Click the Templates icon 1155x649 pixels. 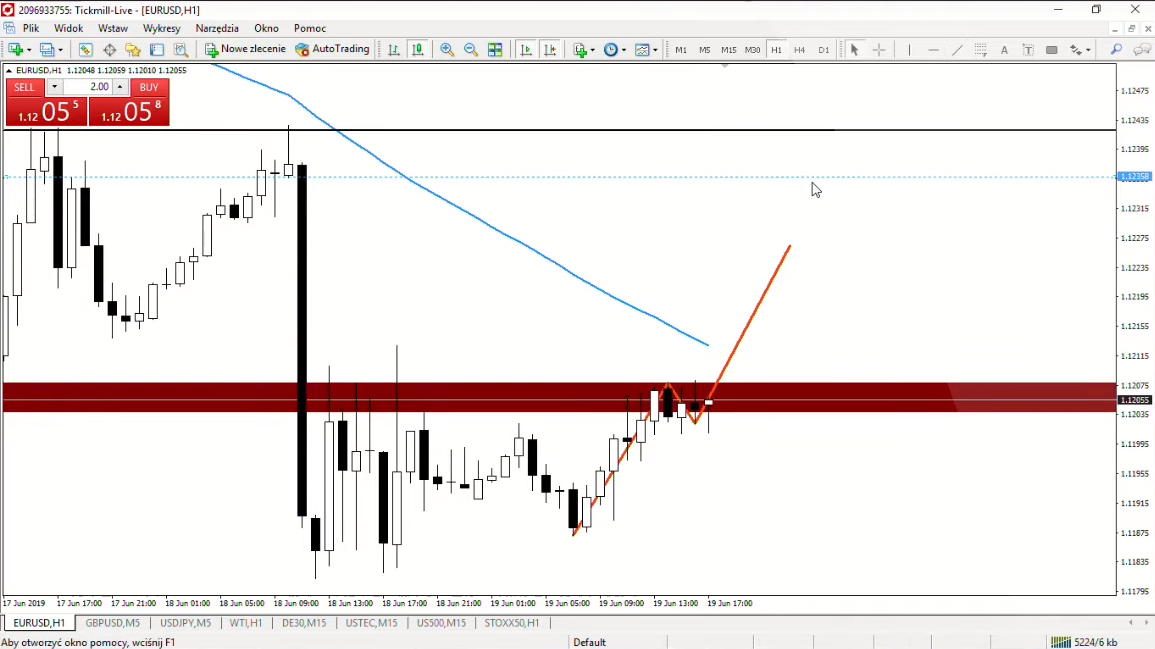click(642, 49)
